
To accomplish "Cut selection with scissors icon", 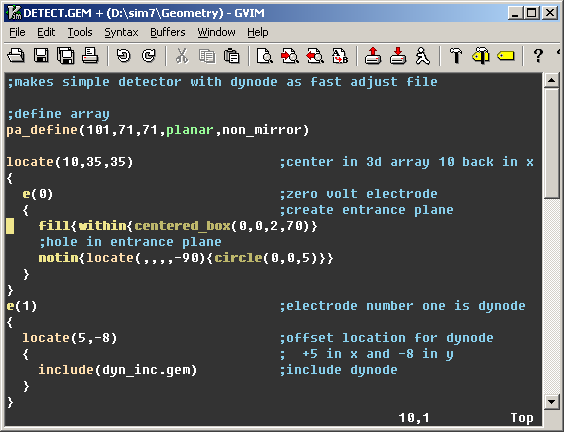I will pos(182,56).
